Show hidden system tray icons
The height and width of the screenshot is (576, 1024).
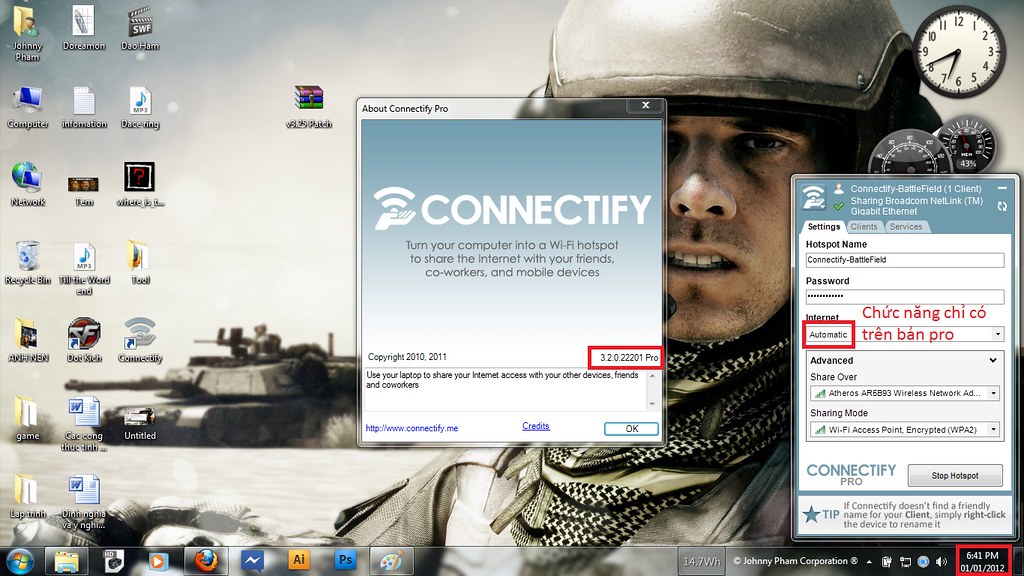point(869,562)
